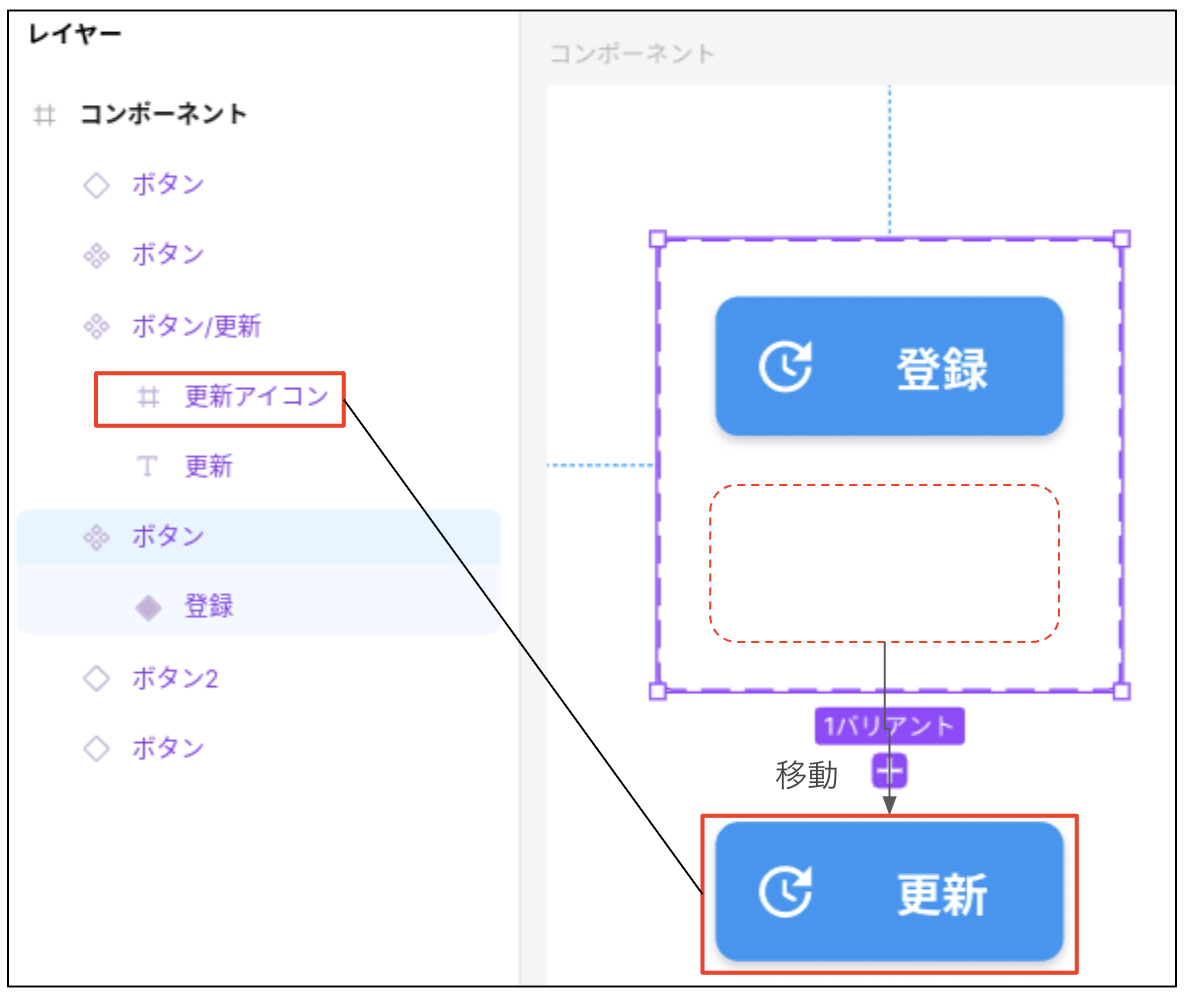
Task: Select the ボタン layer directly below コンポーネント
Action: click(x=168, y=185)
